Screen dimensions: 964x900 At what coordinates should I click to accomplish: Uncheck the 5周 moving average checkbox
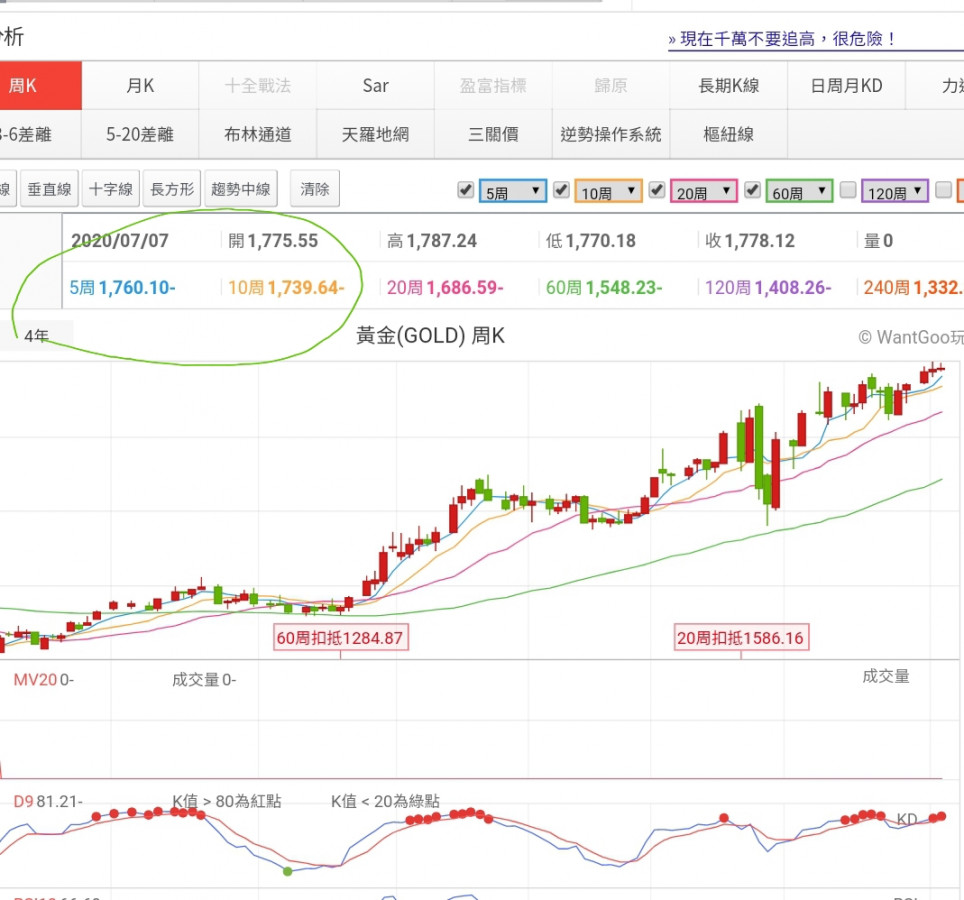point(465,190)
